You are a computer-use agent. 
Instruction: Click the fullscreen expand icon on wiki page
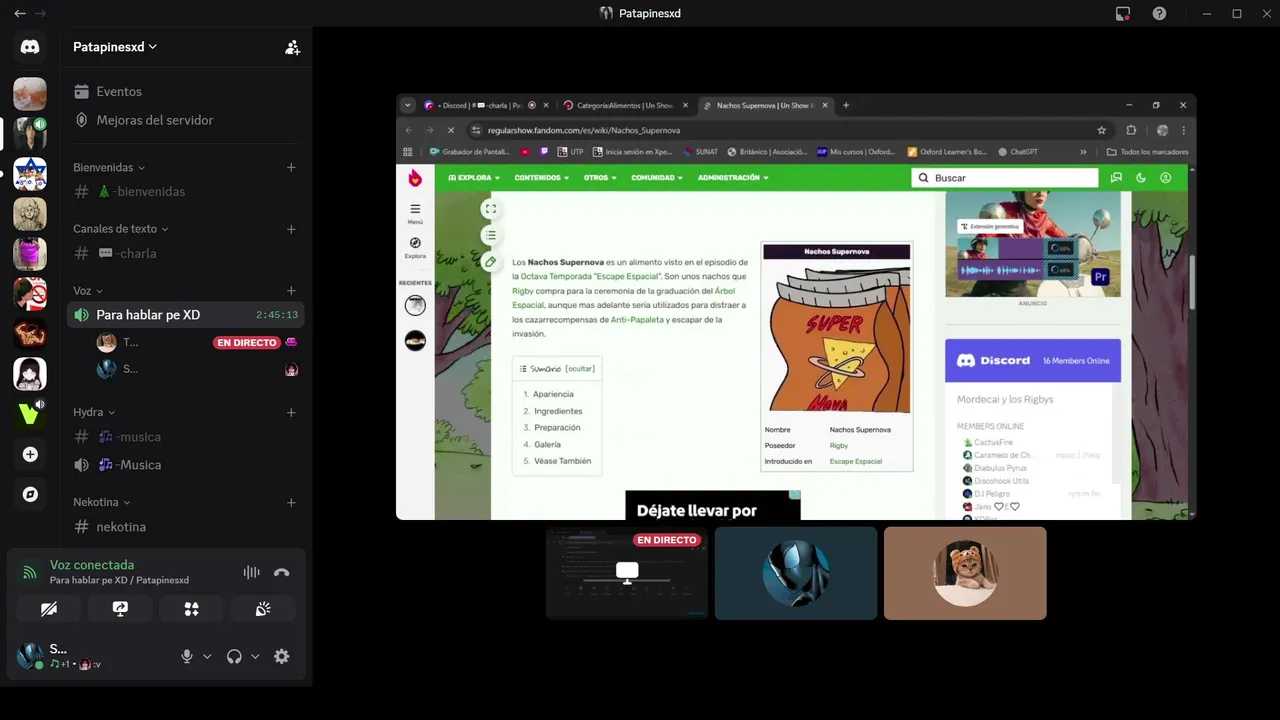490,209
